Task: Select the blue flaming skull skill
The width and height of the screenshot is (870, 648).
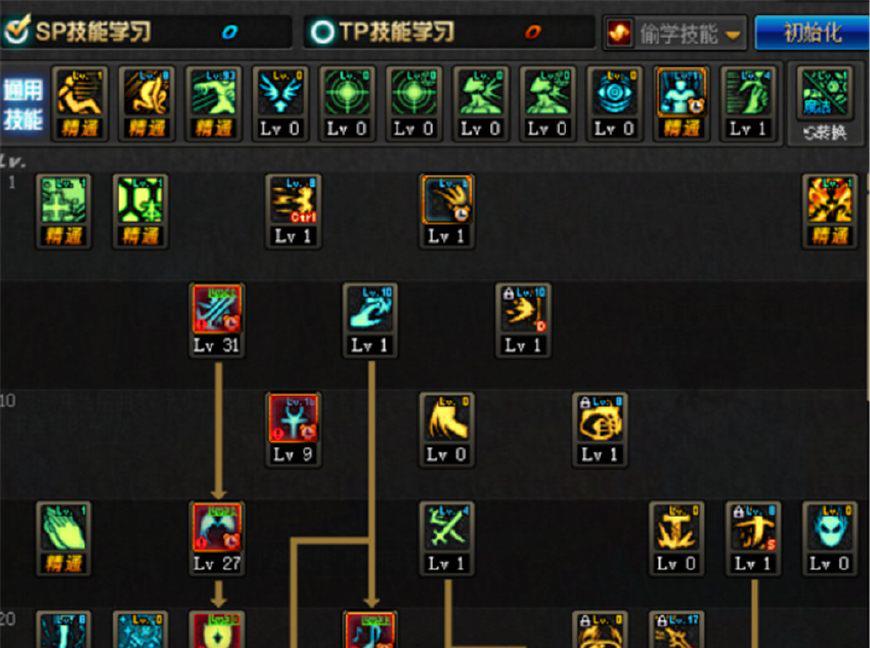Action: point(830,538)
